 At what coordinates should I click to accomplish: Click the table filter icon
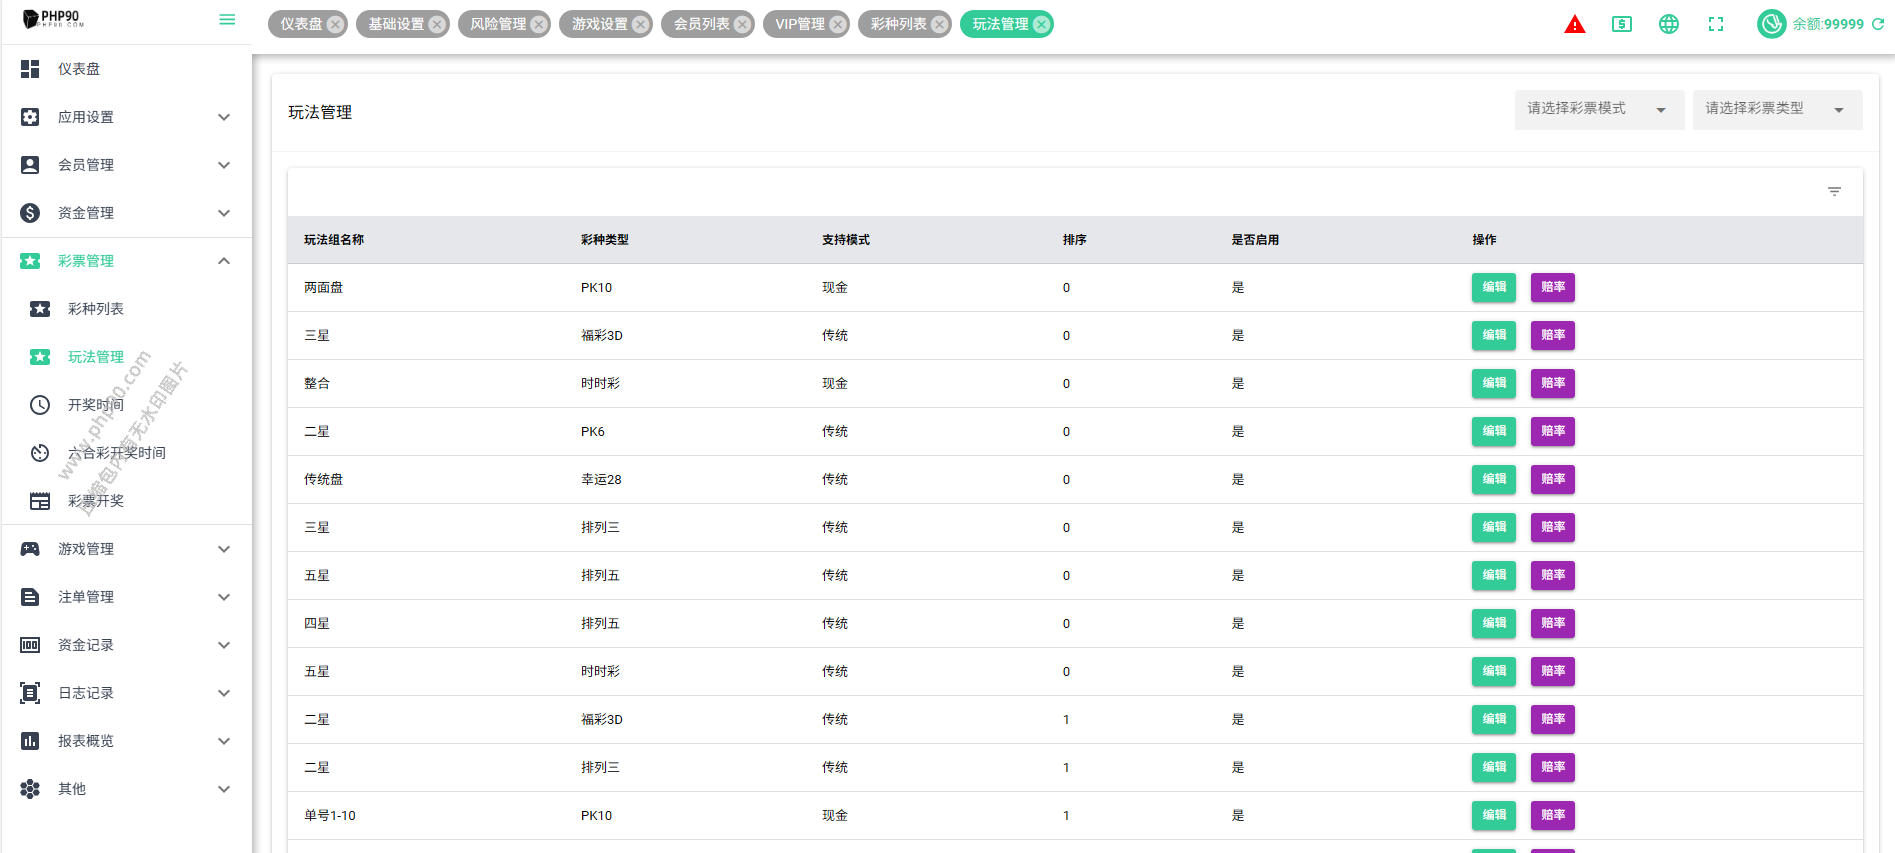(x=1834, y=191)
